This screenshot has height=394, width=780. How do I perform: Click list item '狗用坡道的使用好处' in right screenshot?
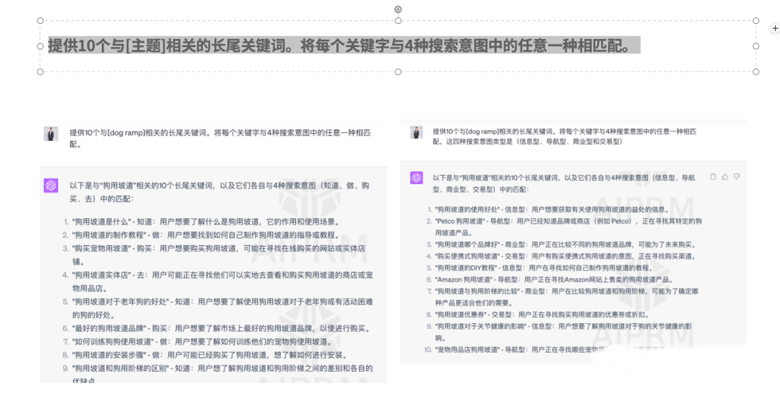(x=552, y=209)
